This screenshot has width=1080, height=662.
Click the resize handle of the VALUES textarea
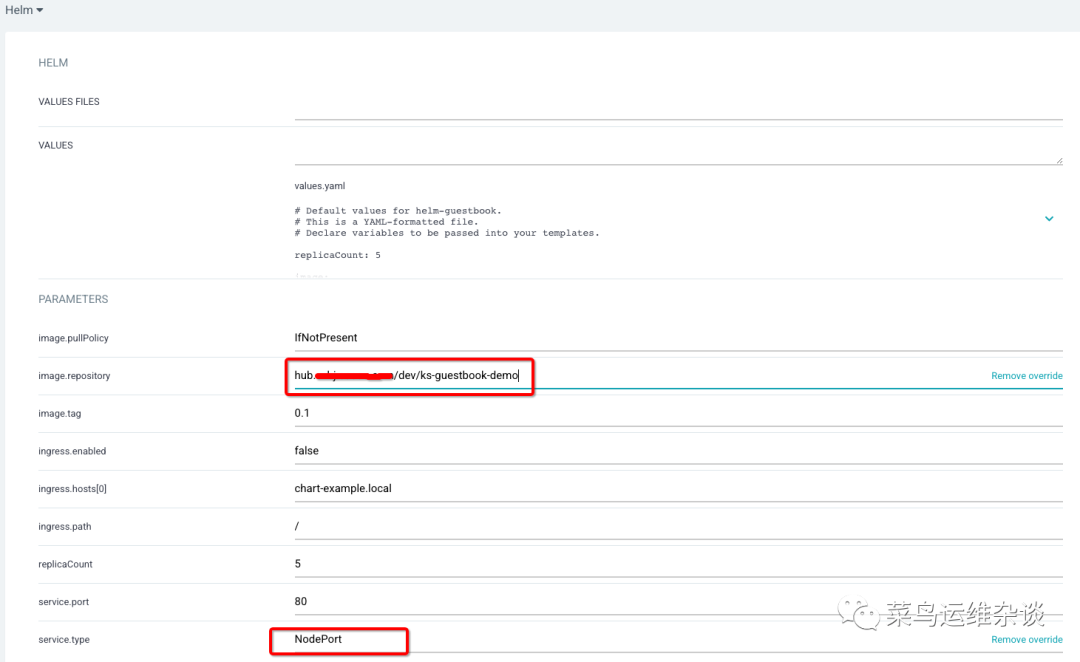click(1059, 161)
